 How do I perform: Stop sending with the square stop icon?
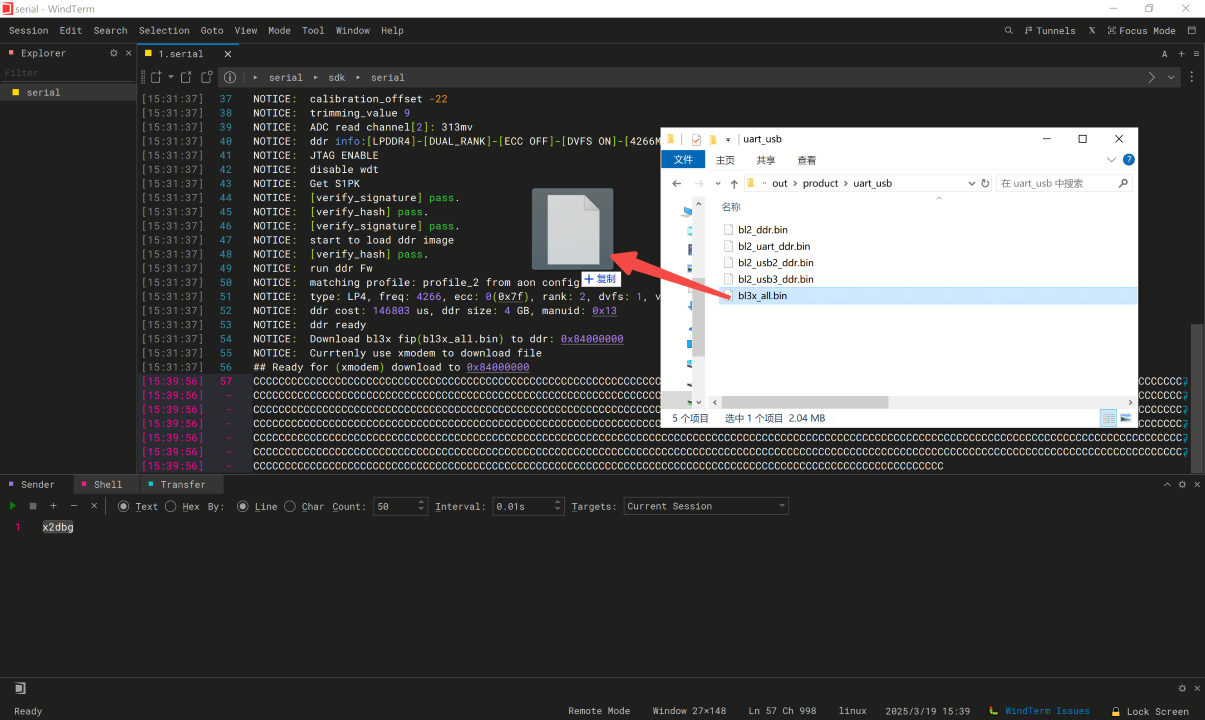[x=33, y=506]
